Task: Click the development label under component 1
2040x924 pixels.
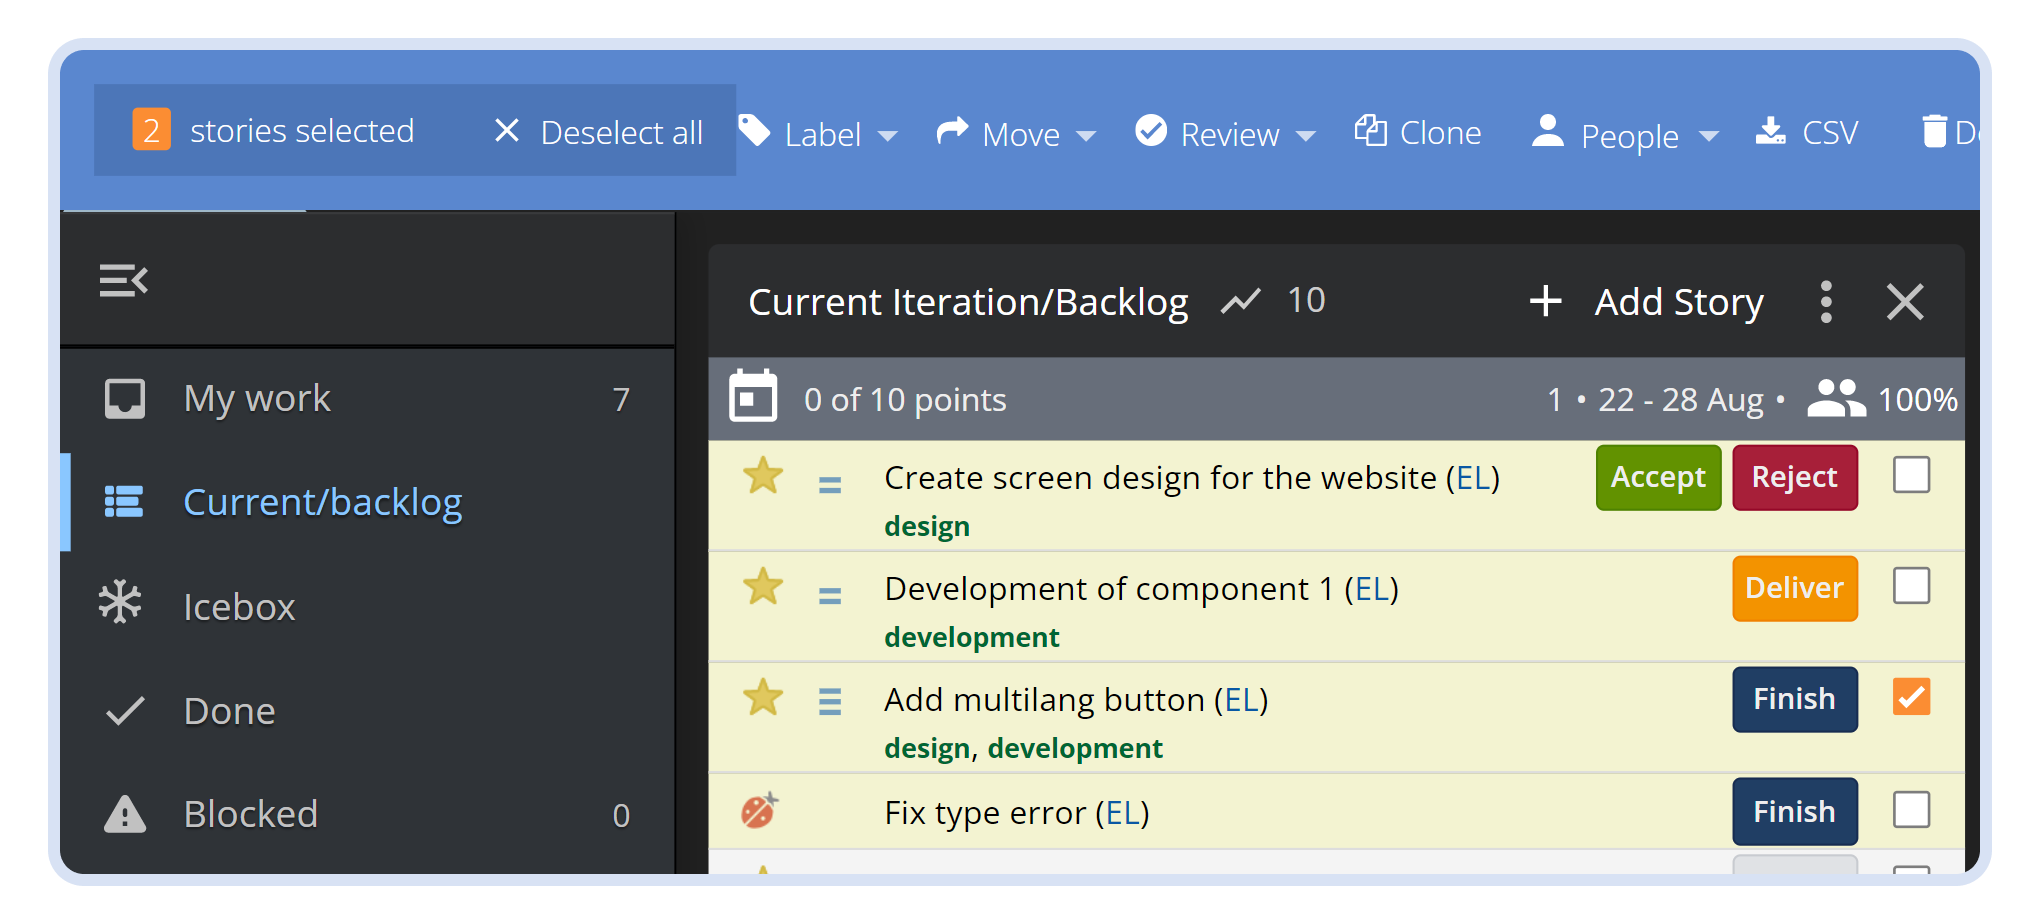Action: [971, 637]
